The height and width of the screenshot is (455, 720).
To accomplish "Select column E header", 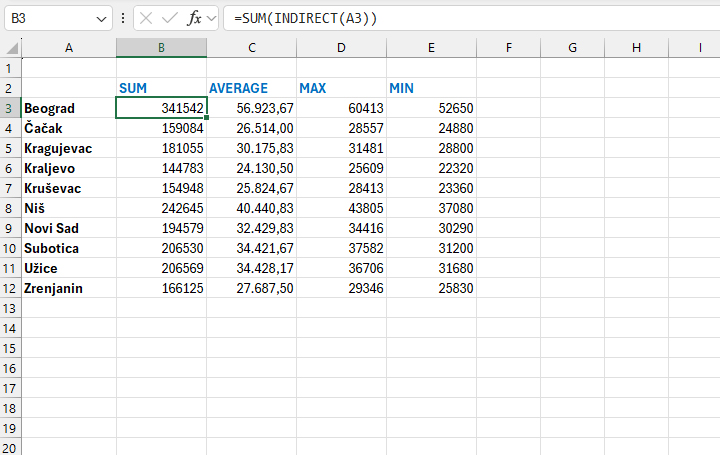I will [431, 48].
